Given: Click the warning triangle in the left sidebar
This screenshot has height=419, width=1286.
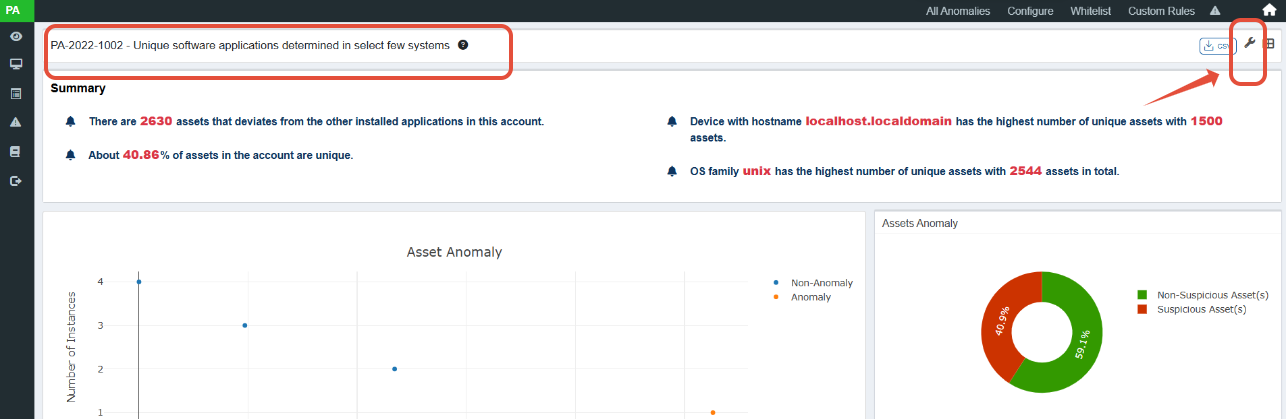Looking at the screenshot, I should [x=16, y=123].
